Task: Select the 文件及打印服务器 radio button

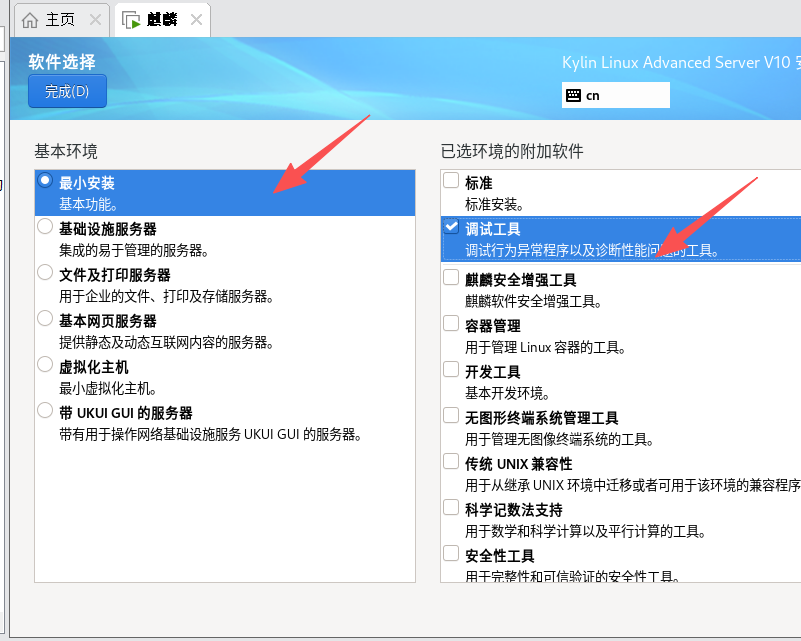Action: pos(45,272)
